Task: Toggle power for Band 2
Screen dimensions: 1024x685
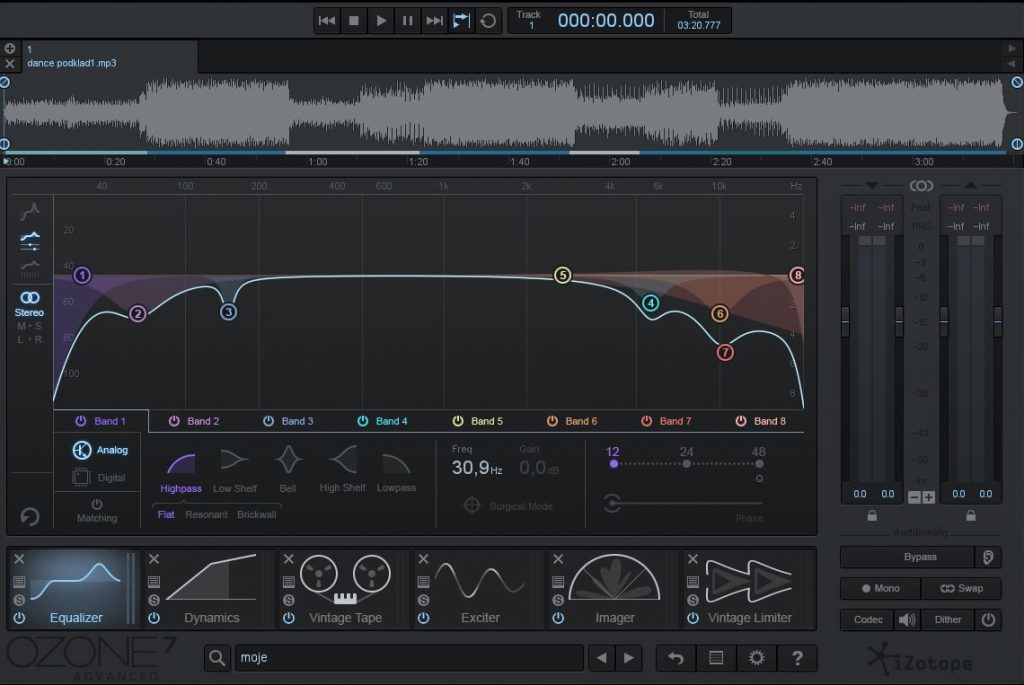Action: (x=174, y=421)
